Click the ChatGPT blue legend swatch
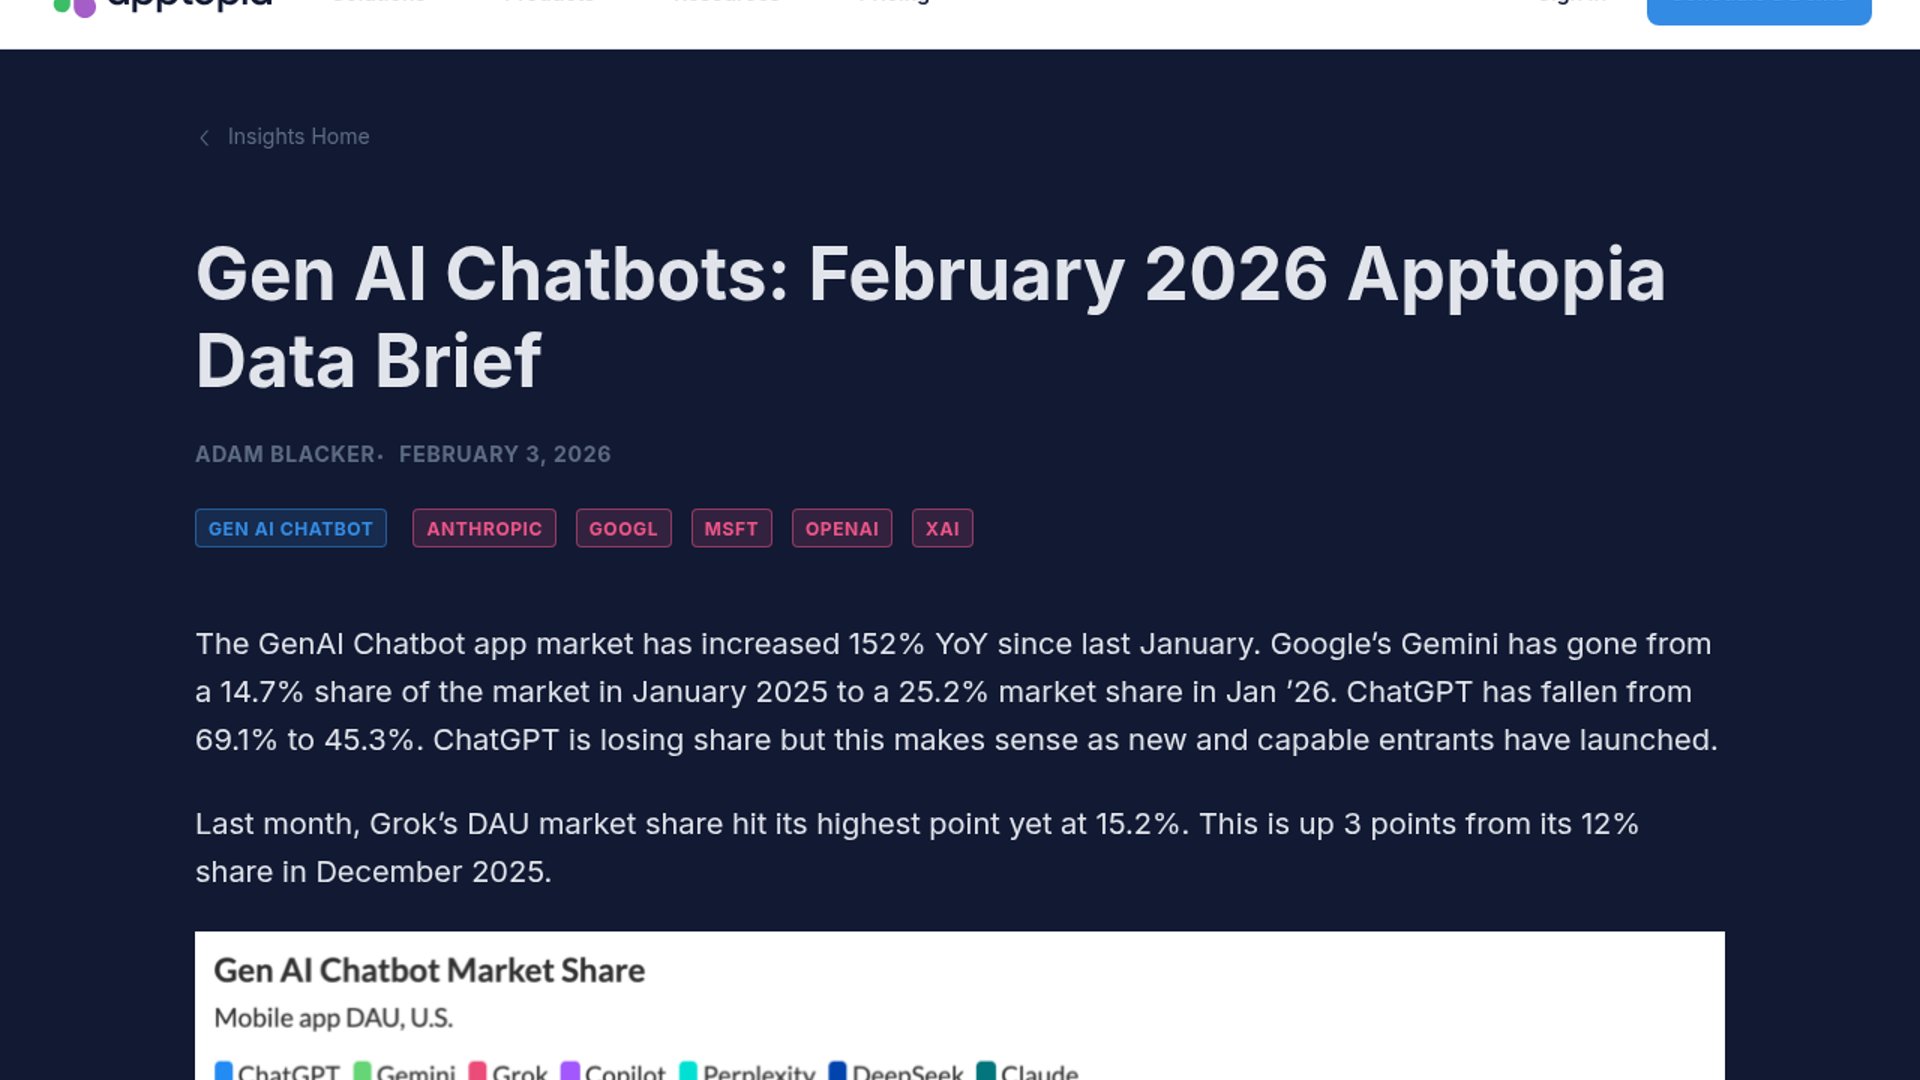 224,1071
